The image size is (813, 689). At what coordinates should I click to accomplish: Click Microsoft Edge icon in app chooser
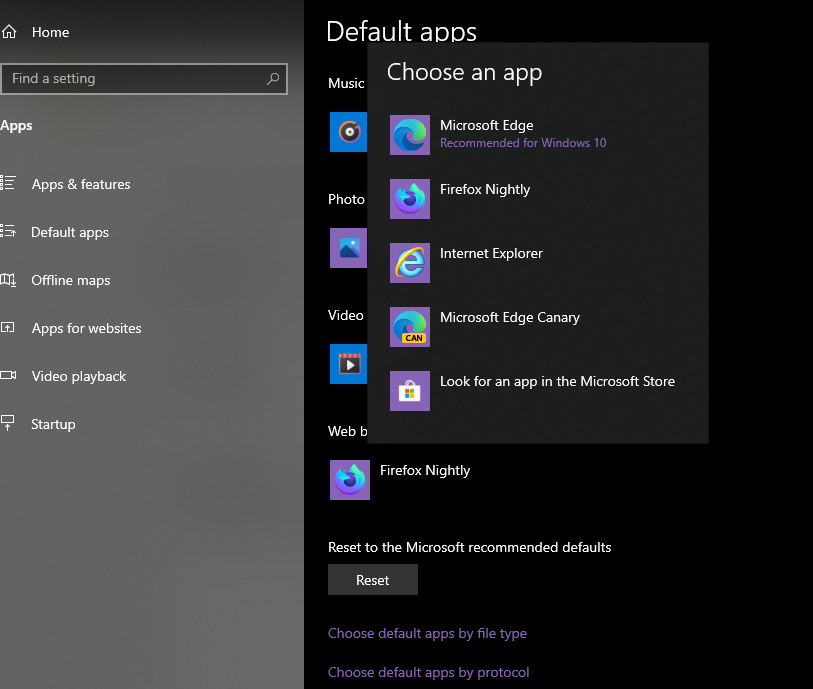click(x=410, y=135)
